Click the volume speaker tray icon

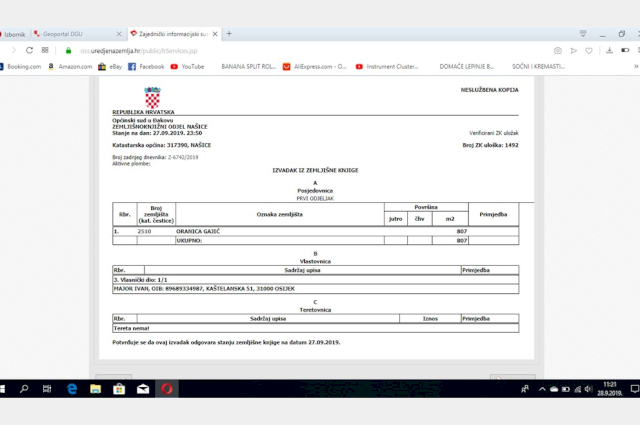click(588, 389)
